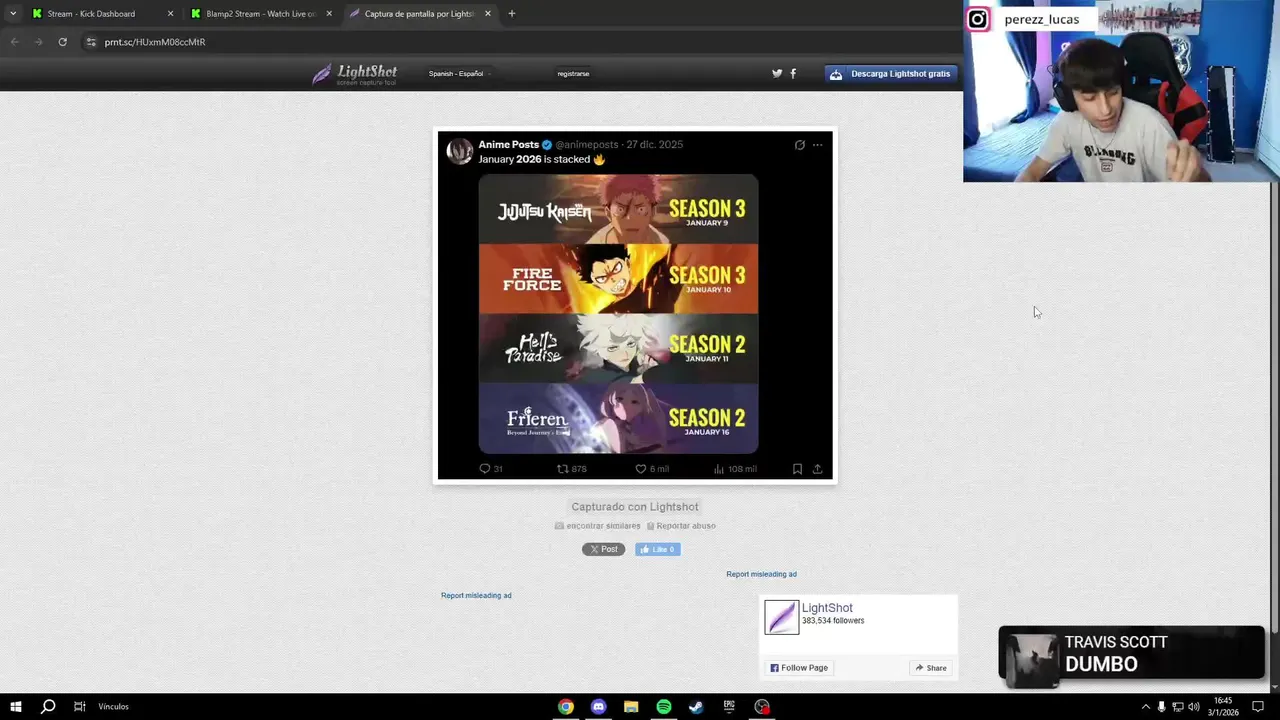Click the Anime Posts profile avatar
This screenshot has height=720, width=1280.
[459, 152]
